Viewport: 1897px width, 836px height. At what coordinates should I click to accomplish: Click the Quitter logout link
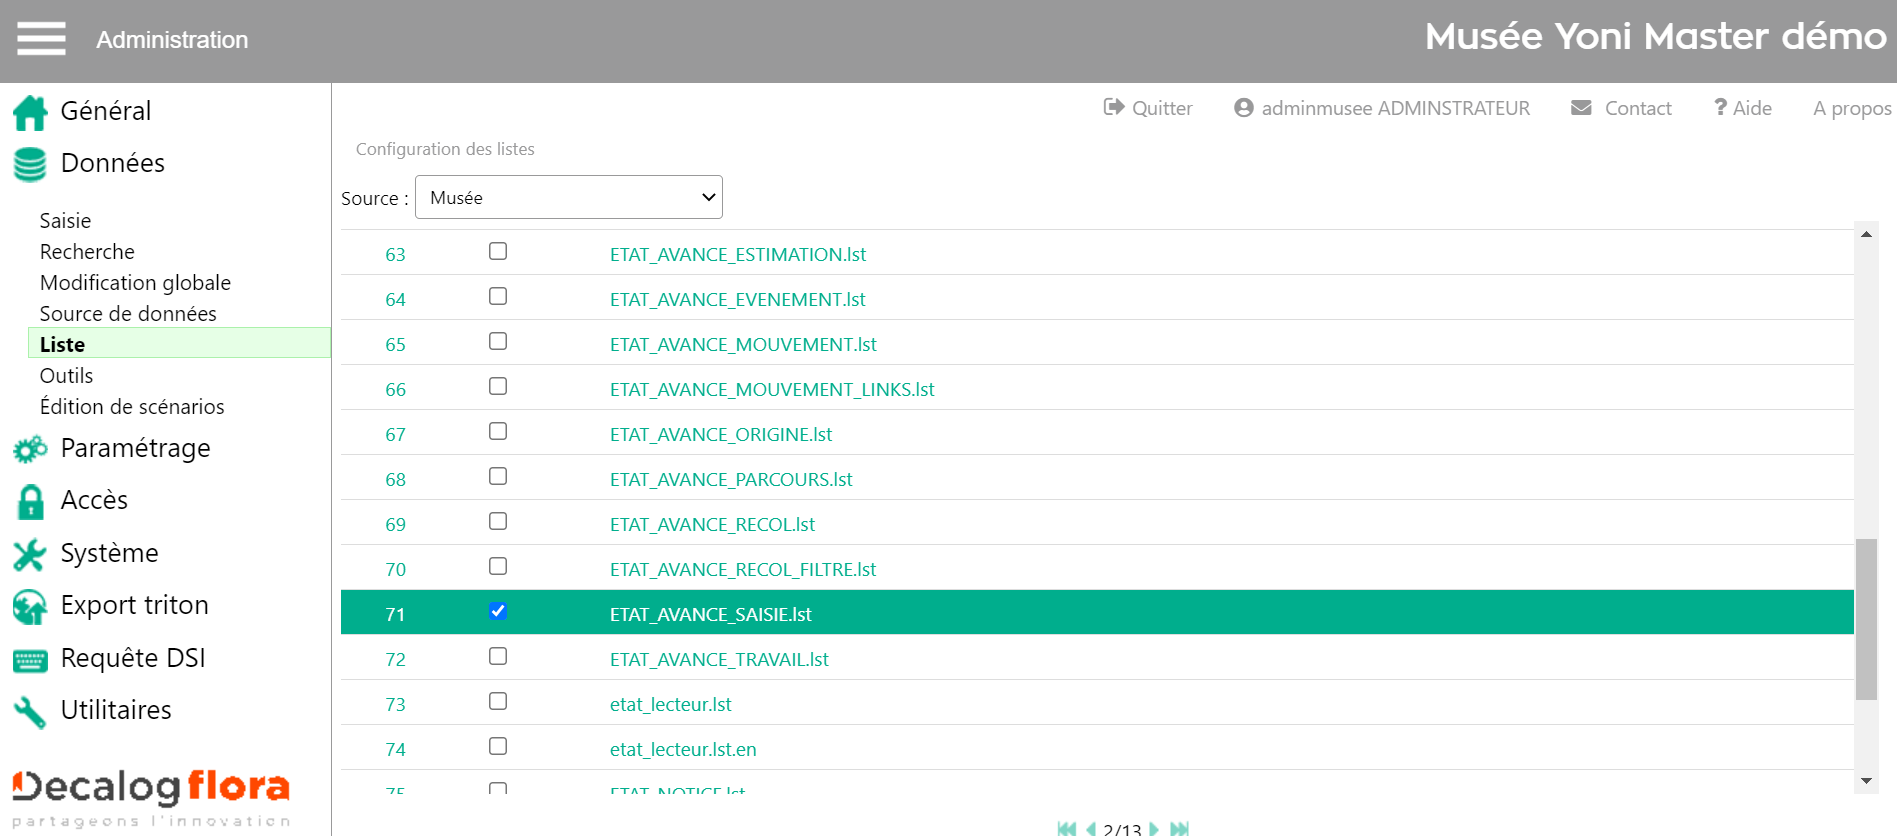tap(1148, 108)
